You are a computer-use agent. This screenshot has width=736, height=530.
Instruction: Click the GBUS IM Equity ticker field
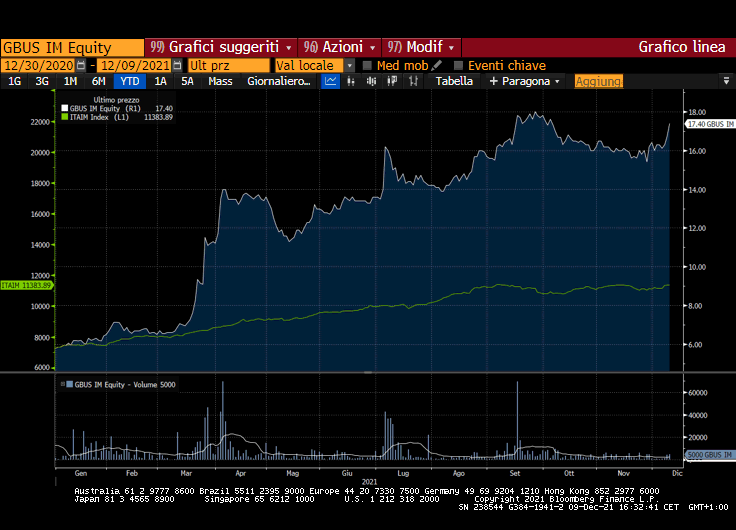tap(72, 47)
